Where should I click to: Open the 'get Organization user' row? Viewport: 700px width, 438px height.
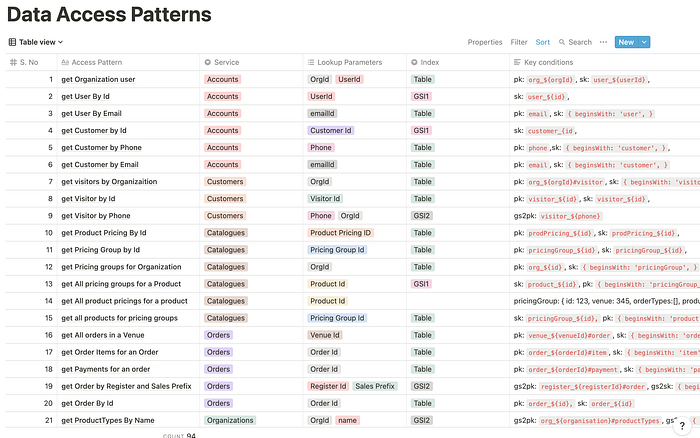98,79
